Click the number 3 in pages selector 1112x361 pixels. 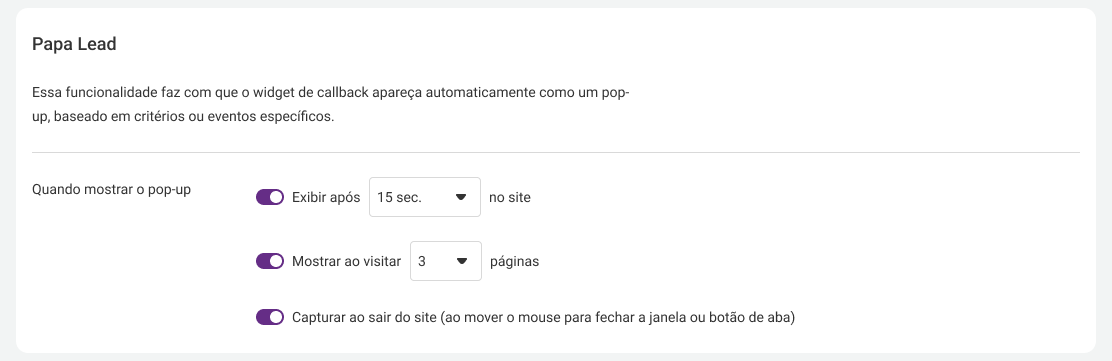[422, 261]
